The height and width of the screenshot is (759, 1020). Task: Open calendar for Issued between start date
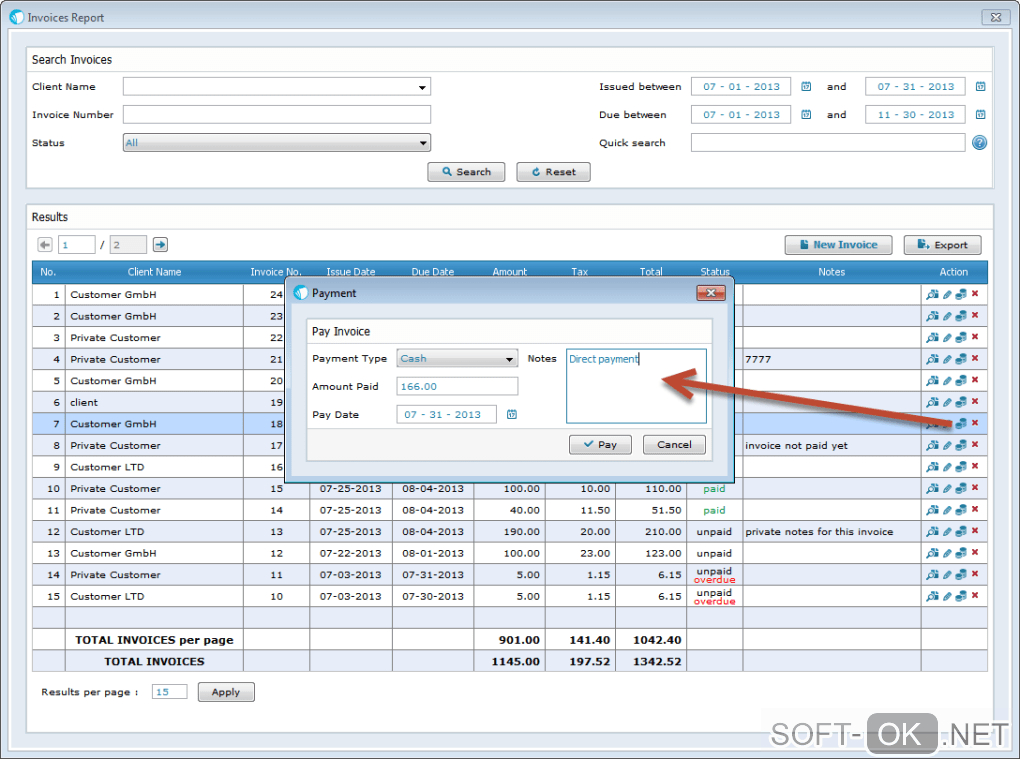(x=806, y=87)
